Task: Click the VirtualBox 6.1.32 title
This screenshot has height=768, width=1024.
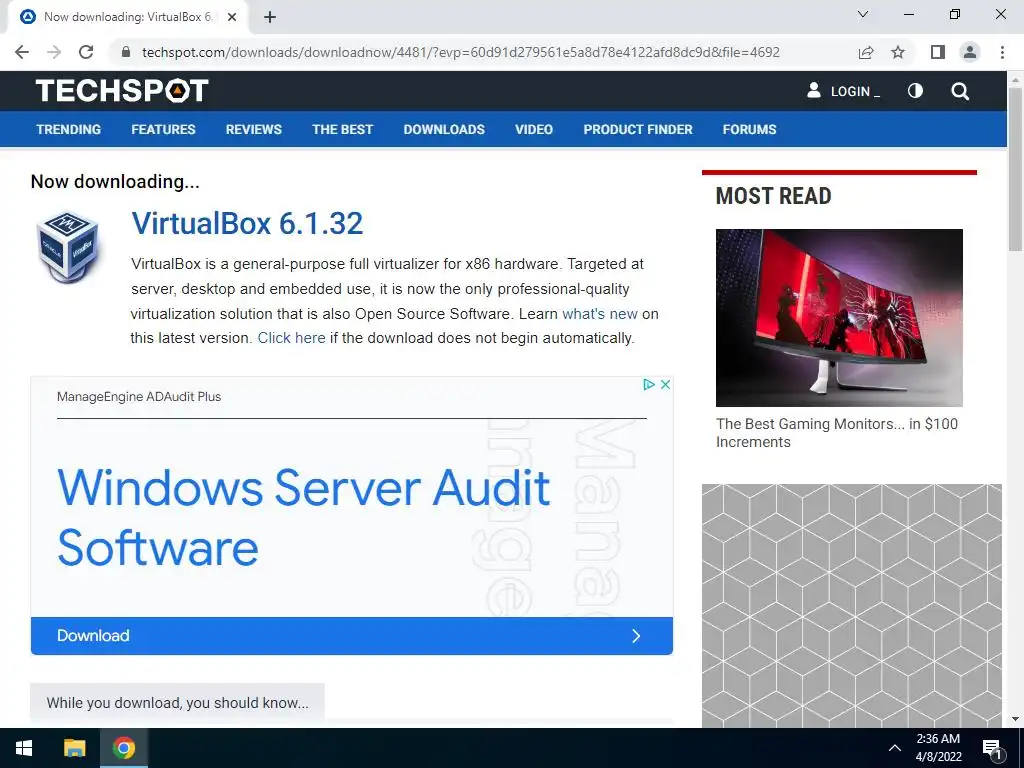Action: click(247, 224)
